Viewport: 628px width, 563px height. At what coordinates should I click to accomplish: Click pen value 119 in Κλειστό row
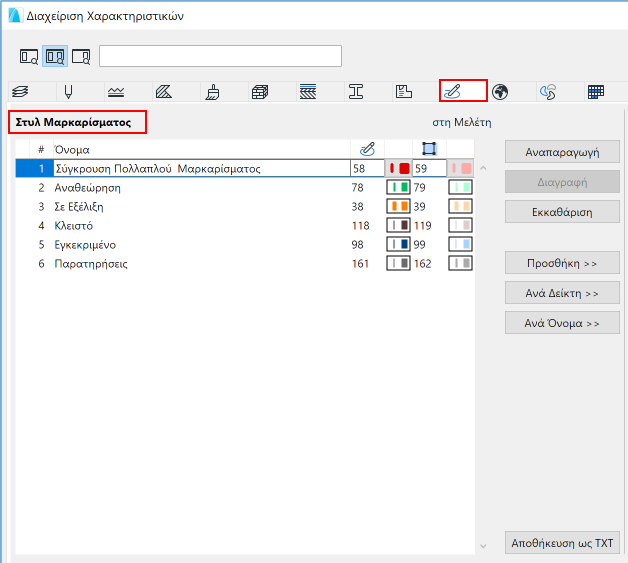423,225
